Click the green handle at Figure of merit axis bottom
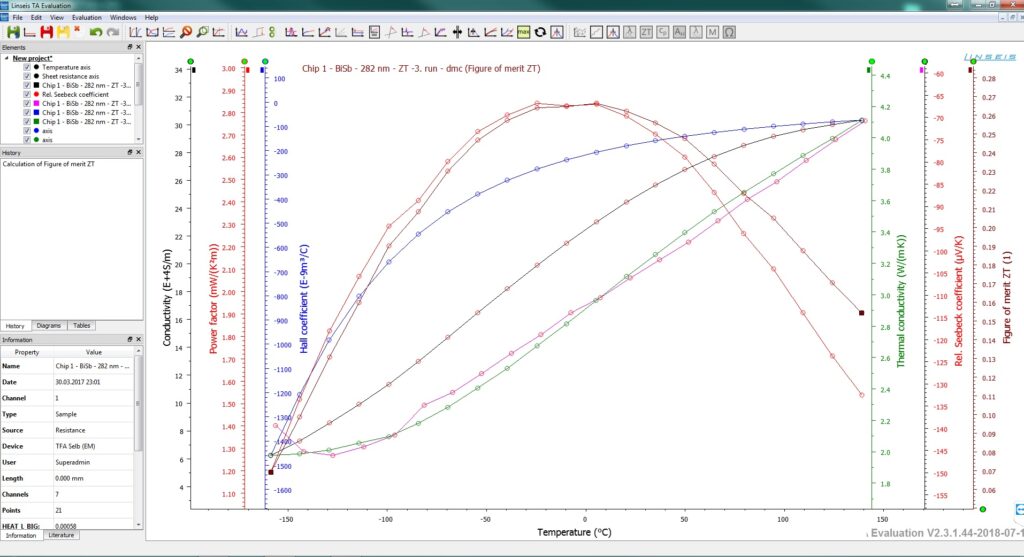The height and width of the screenshot is (557, 1024). tap(983, 509)
